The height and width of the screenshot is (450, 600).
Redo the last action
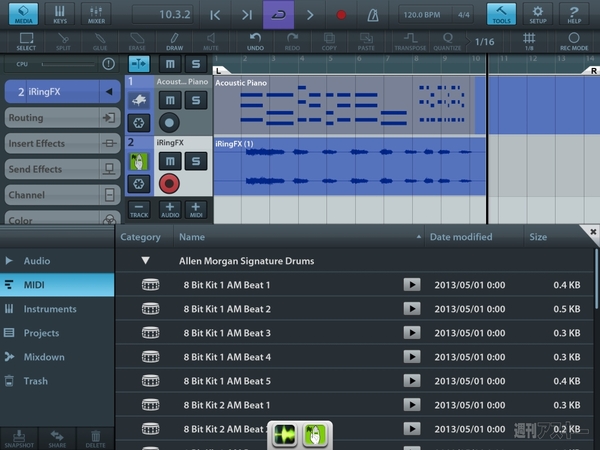(x=292, y=41)
